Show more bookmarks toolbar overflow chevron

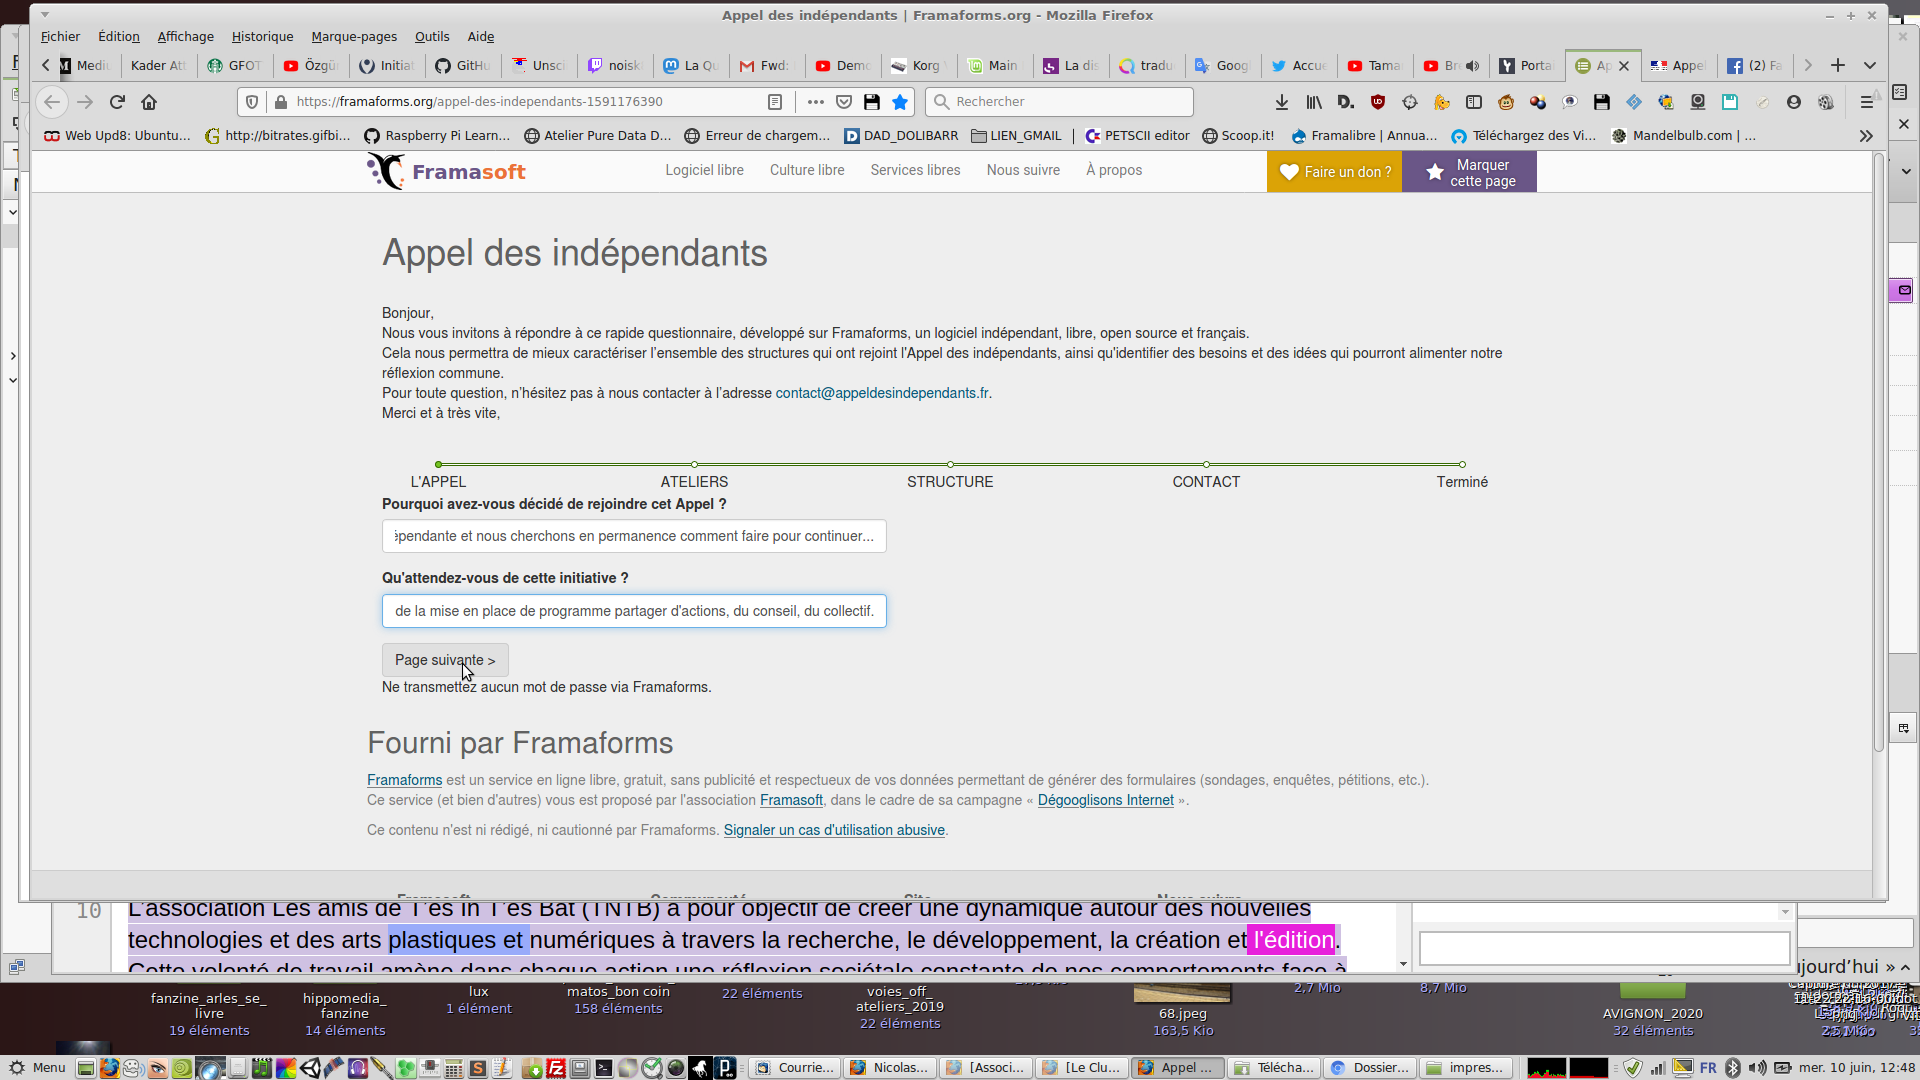[x=1866, y=136]
